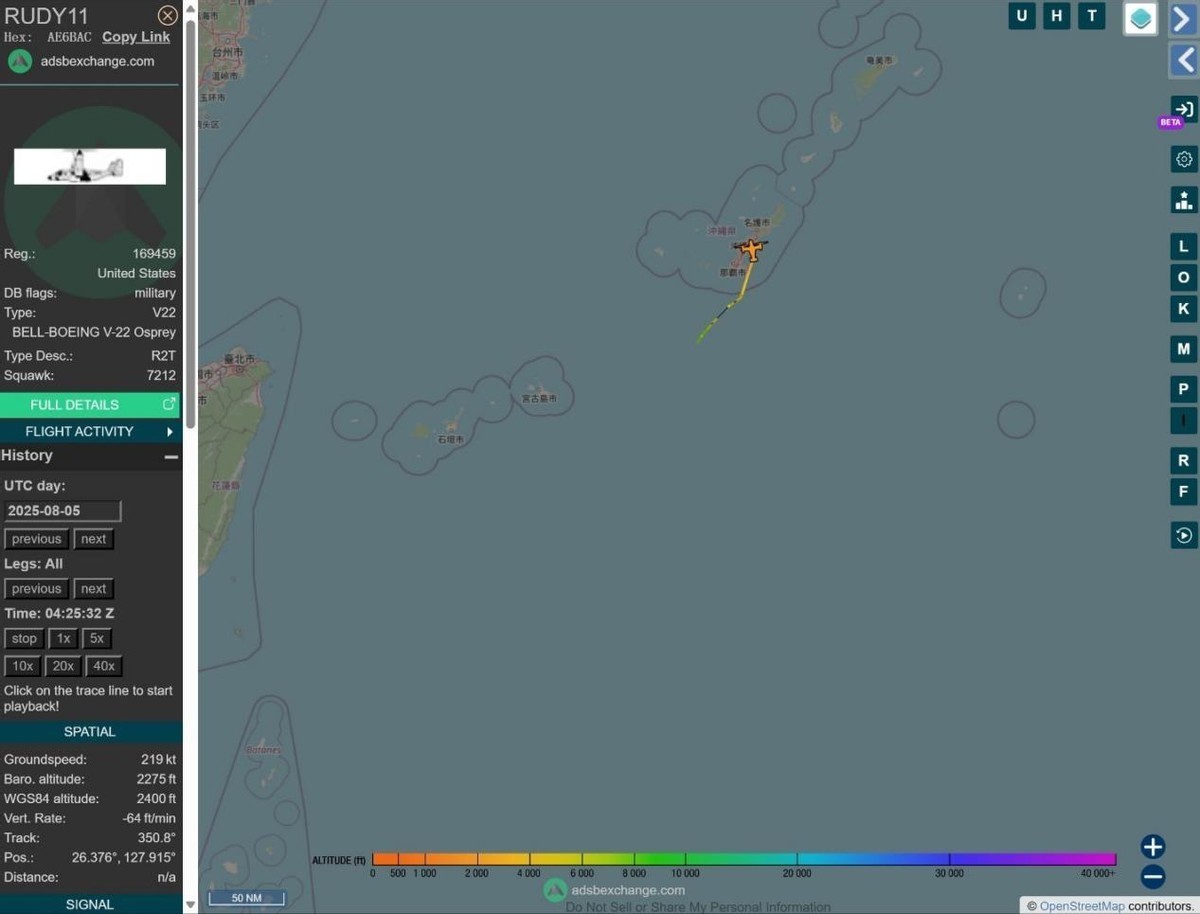
Task: Click the replay playback icon
Action: [x=1184, y=535]
